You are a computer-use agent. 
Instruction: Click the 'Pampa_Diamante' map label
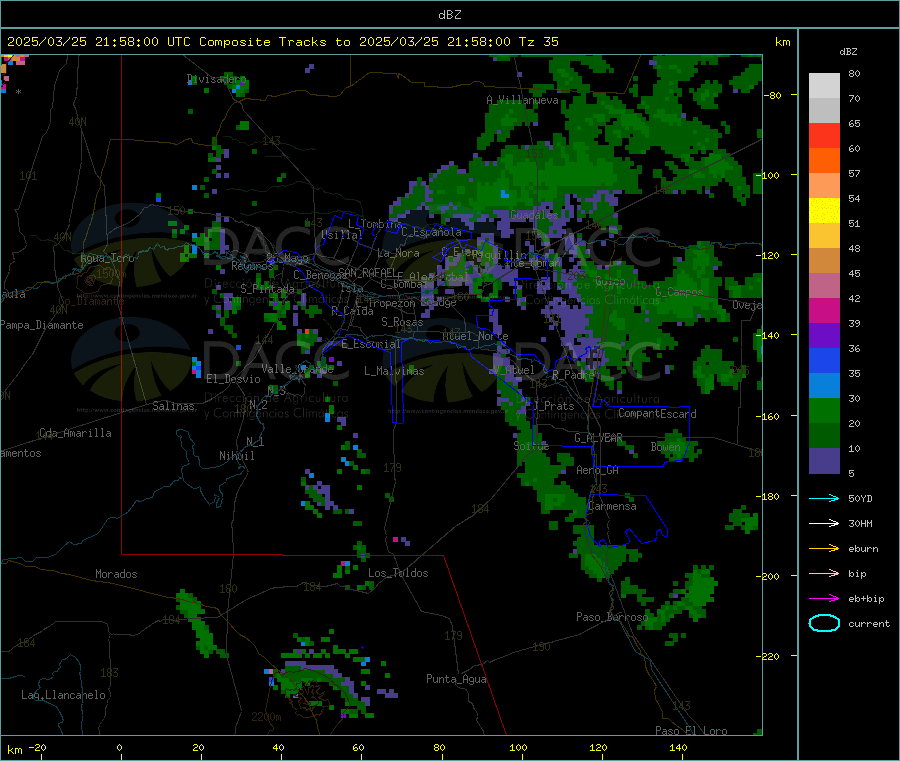42,325
